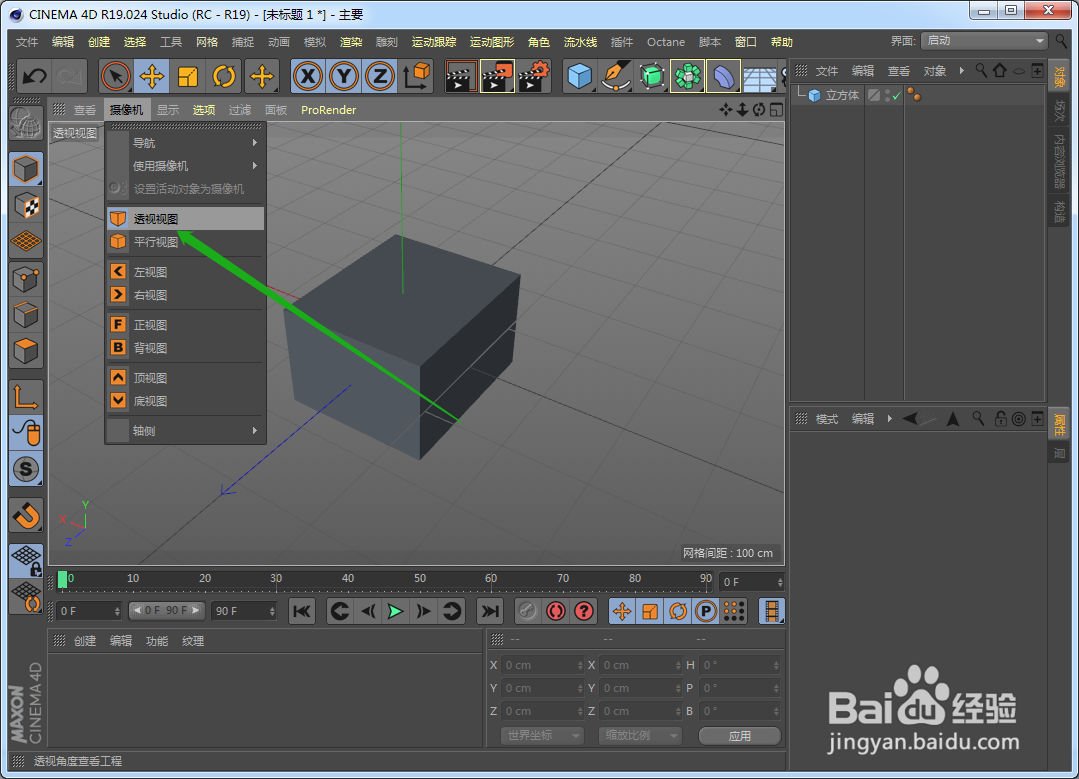This screenshot has width=1079, height=779.
Task: Expand the 使用摄像机 submenu
Action: [185, 166]
